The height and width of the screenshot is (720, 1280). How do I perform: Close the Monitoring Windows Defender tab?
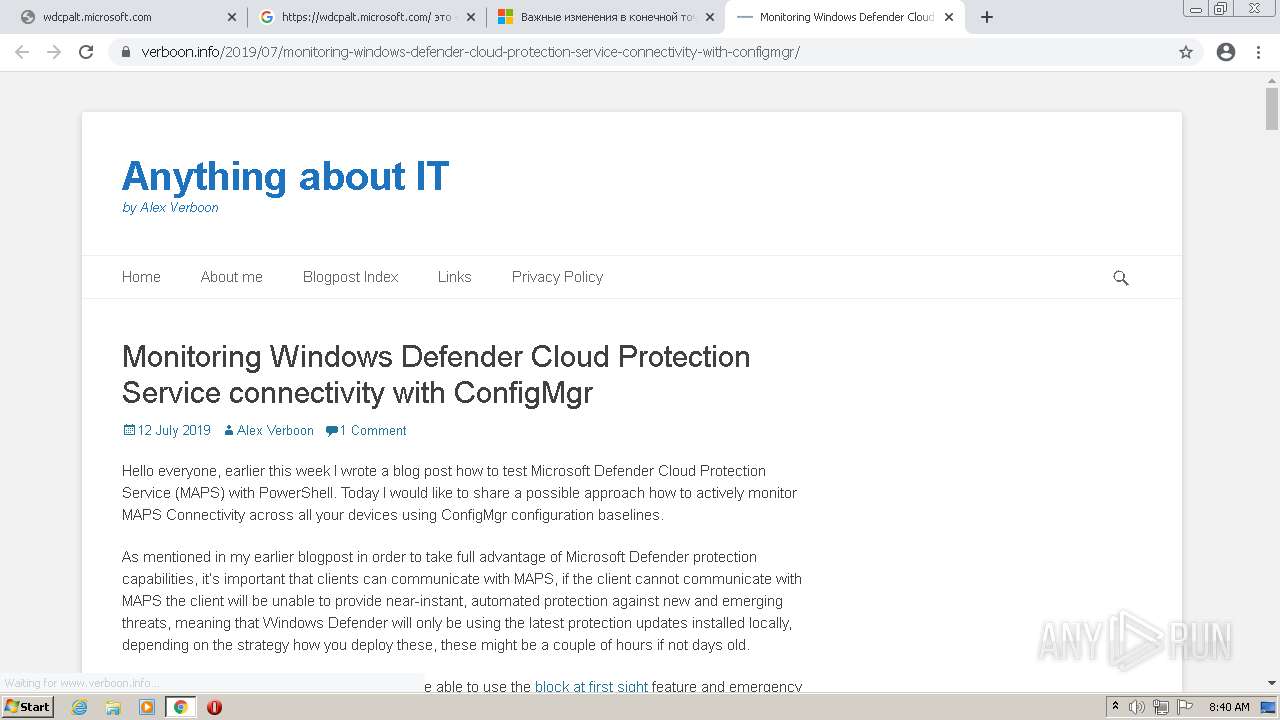pyautogui.click(x=949, y=17)
